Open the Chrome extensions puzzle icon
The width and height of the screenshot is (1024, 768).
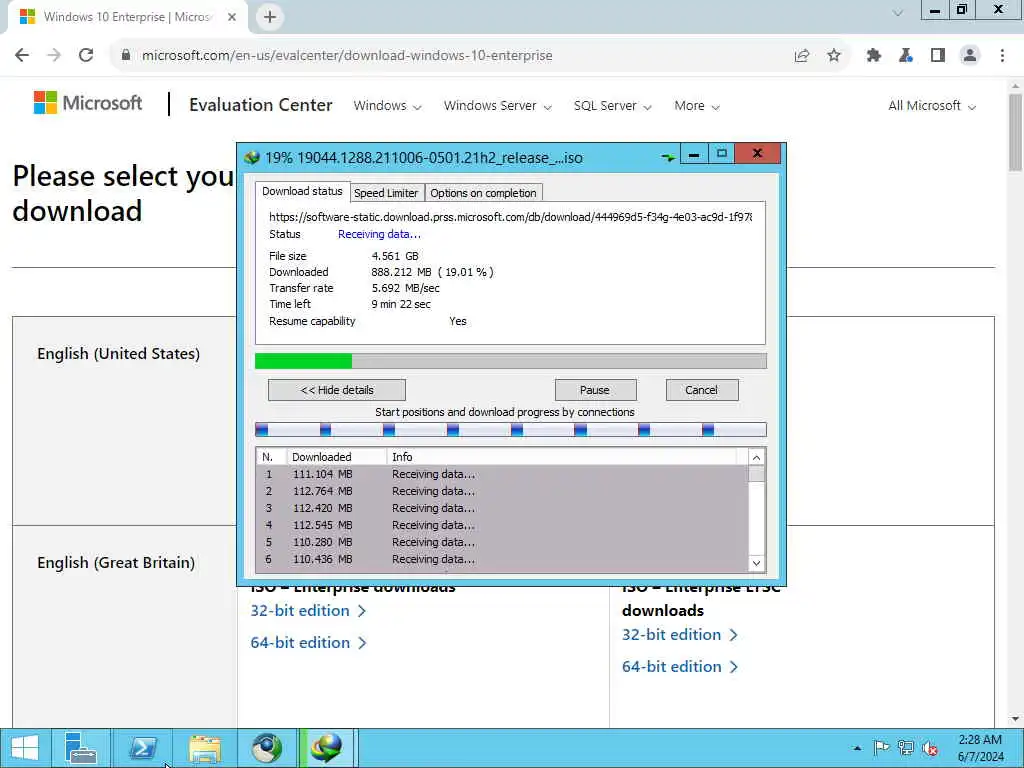[x=874, y=56]
